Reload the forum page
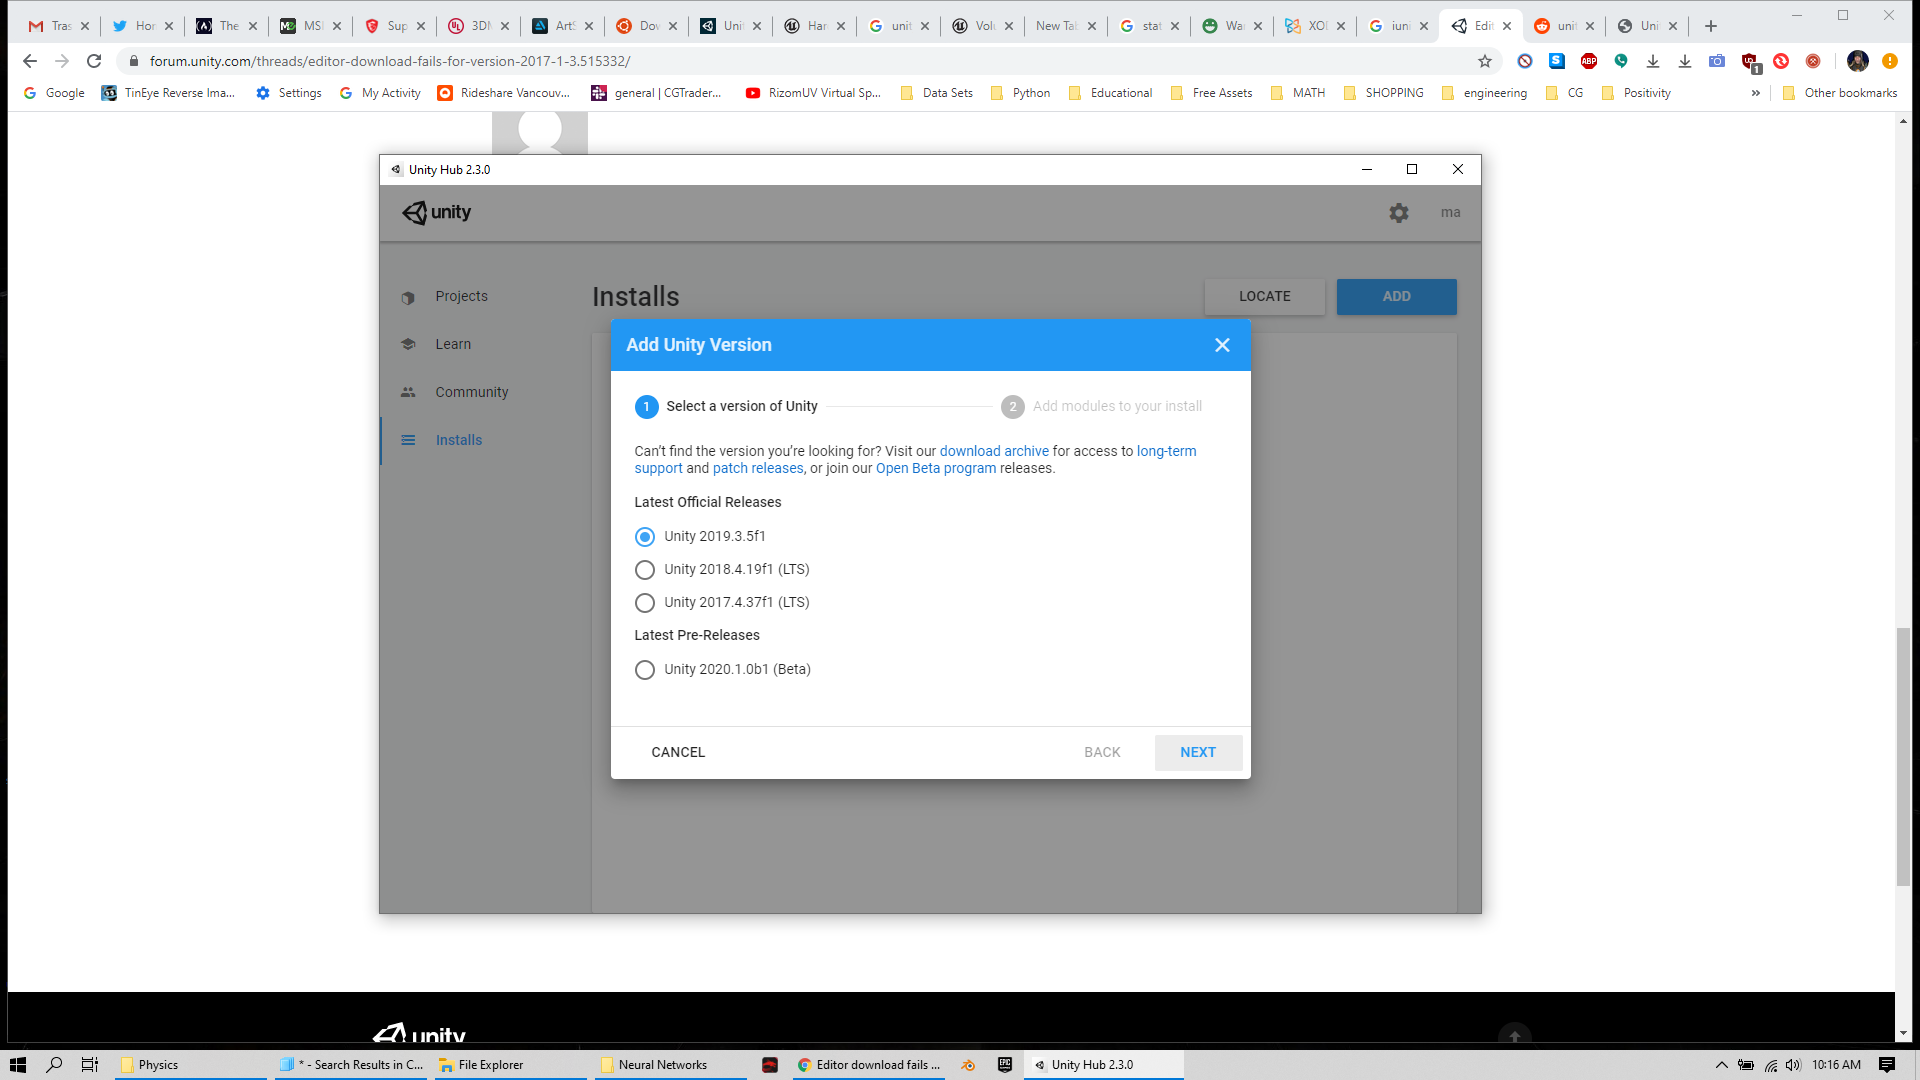 (x=94, y=61)
